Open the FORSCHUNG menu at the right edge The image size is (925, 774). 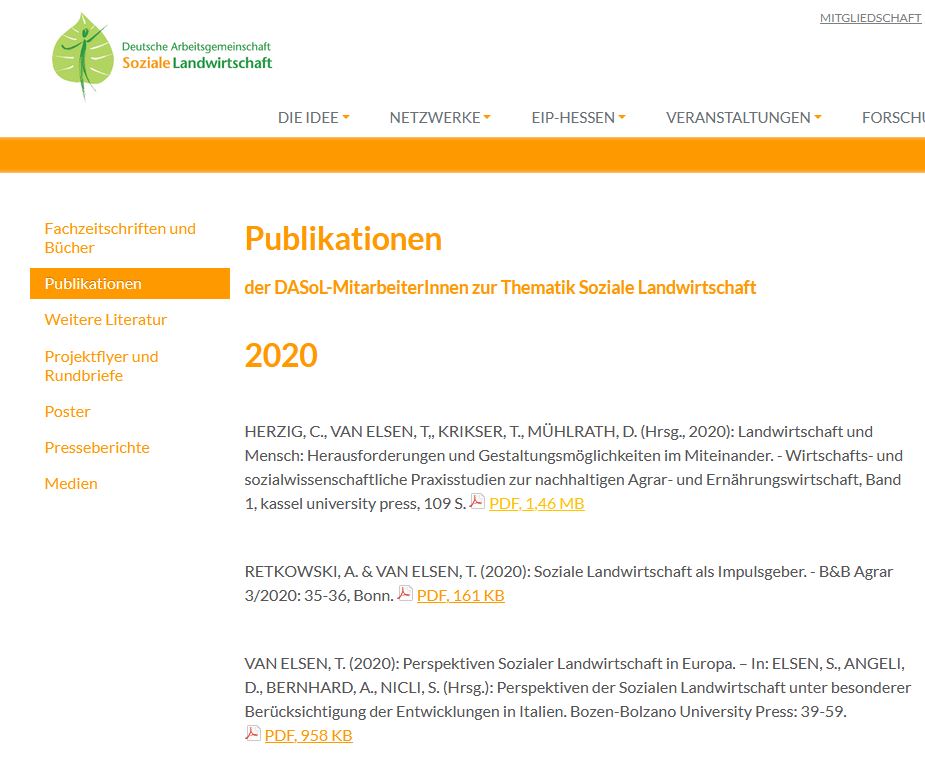[x=893, y=117]
